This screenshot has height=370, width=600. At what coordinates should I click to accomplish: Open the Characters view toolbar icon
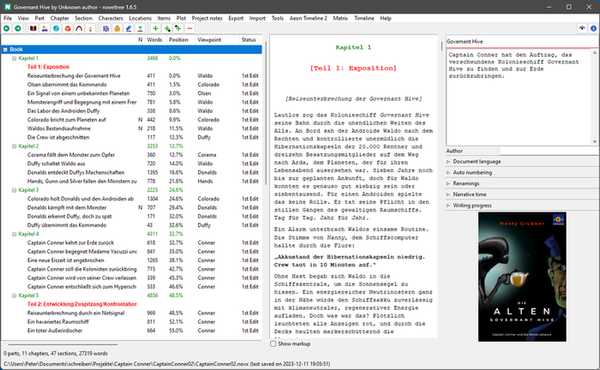pos(45,28)
